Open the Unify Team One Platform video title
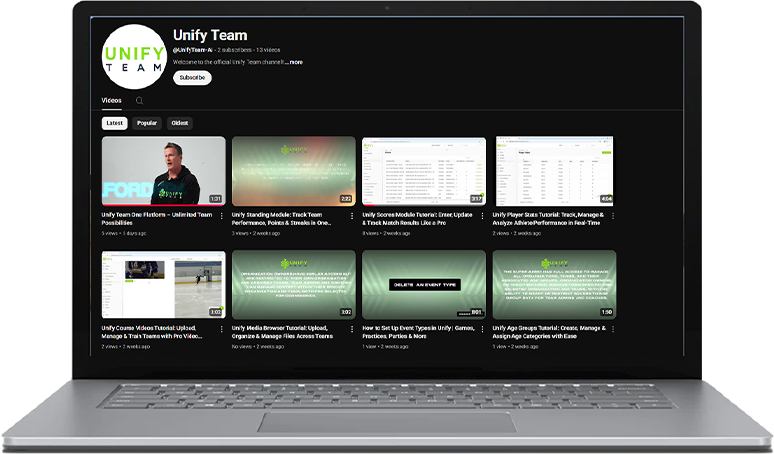The image size is (774, 454). click(x=156, y=218)
